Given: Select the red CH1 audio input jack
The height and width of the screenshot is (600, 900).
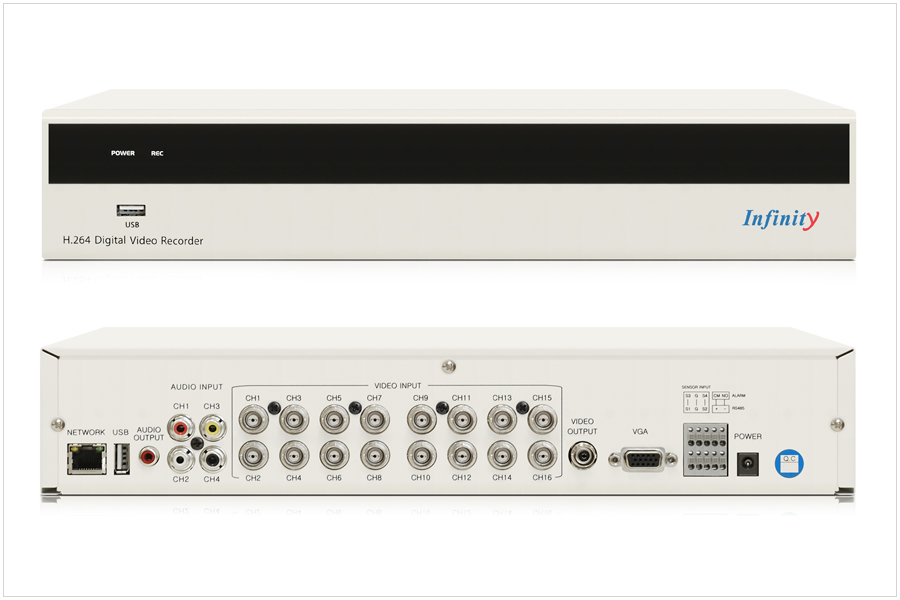Looking at the screenshot, I should click(x=181, y=430).
